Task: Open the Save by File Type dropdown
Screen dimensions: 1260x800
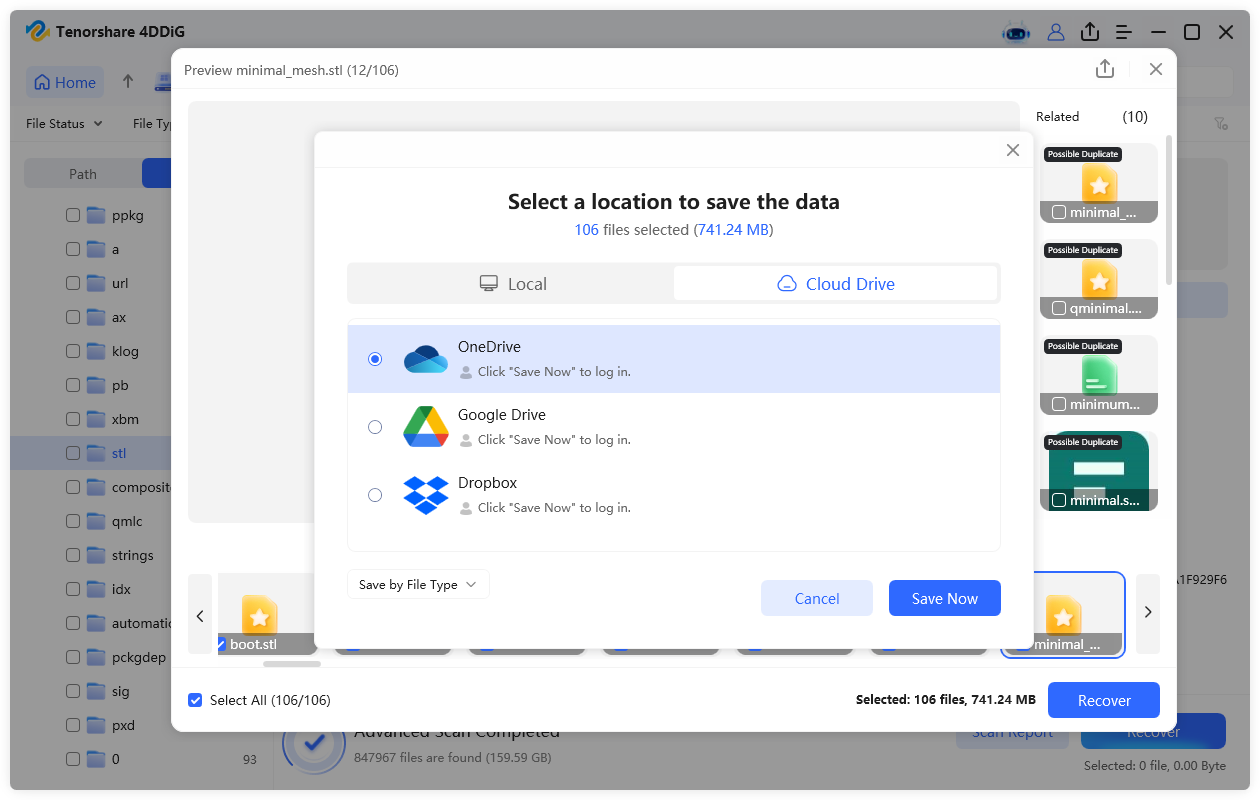Action: [x=418, y=585]
